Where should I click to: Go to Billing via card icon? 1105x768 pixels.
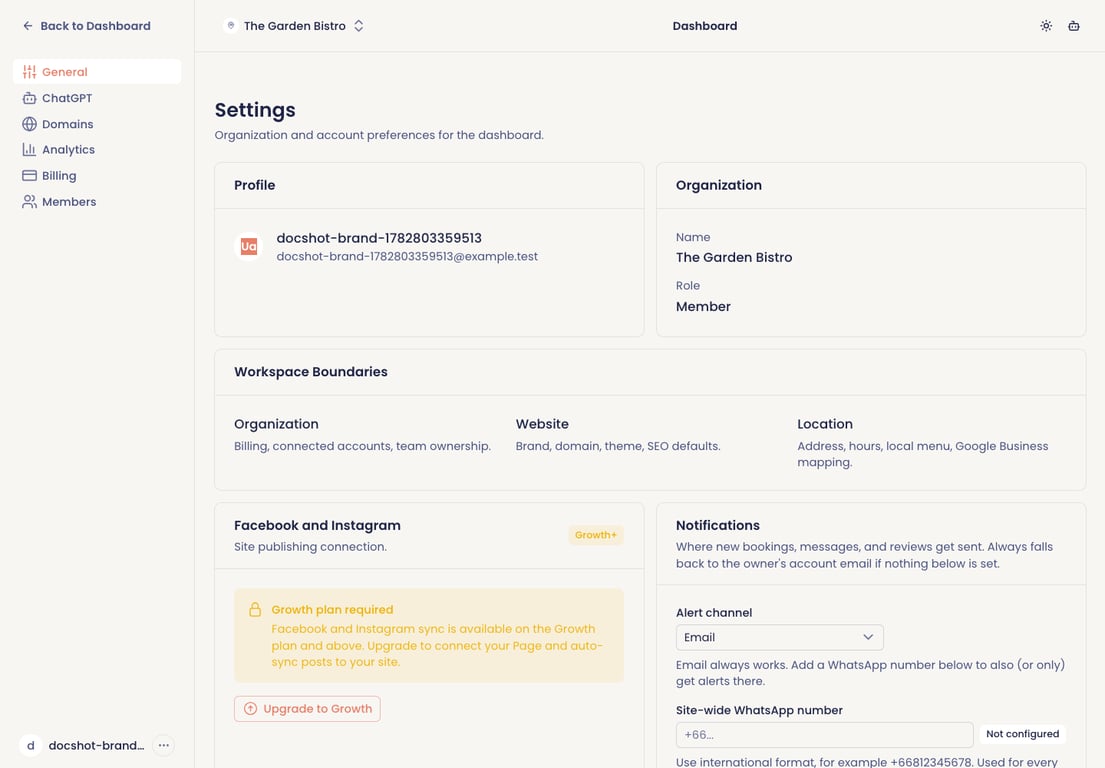pyautogui.click(x=29, y=175)
